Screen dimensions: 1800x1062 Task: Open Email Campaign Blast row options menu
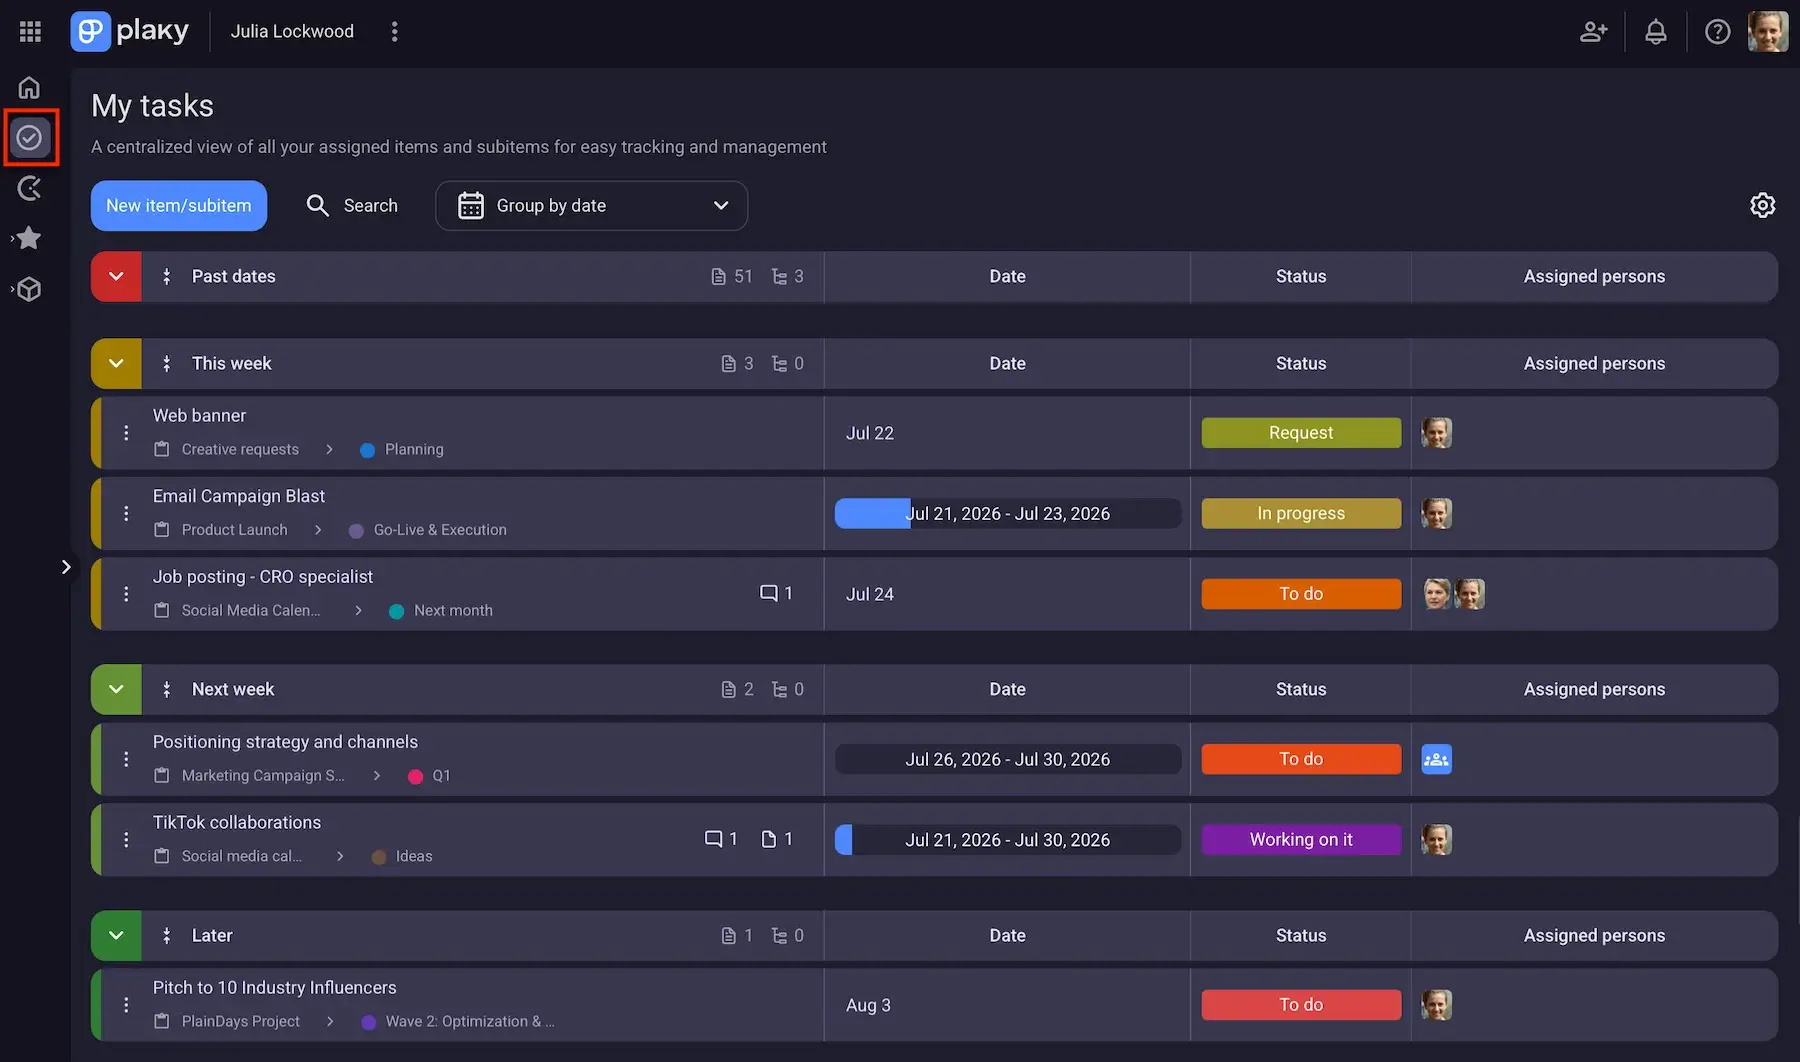tap(126, 513)
